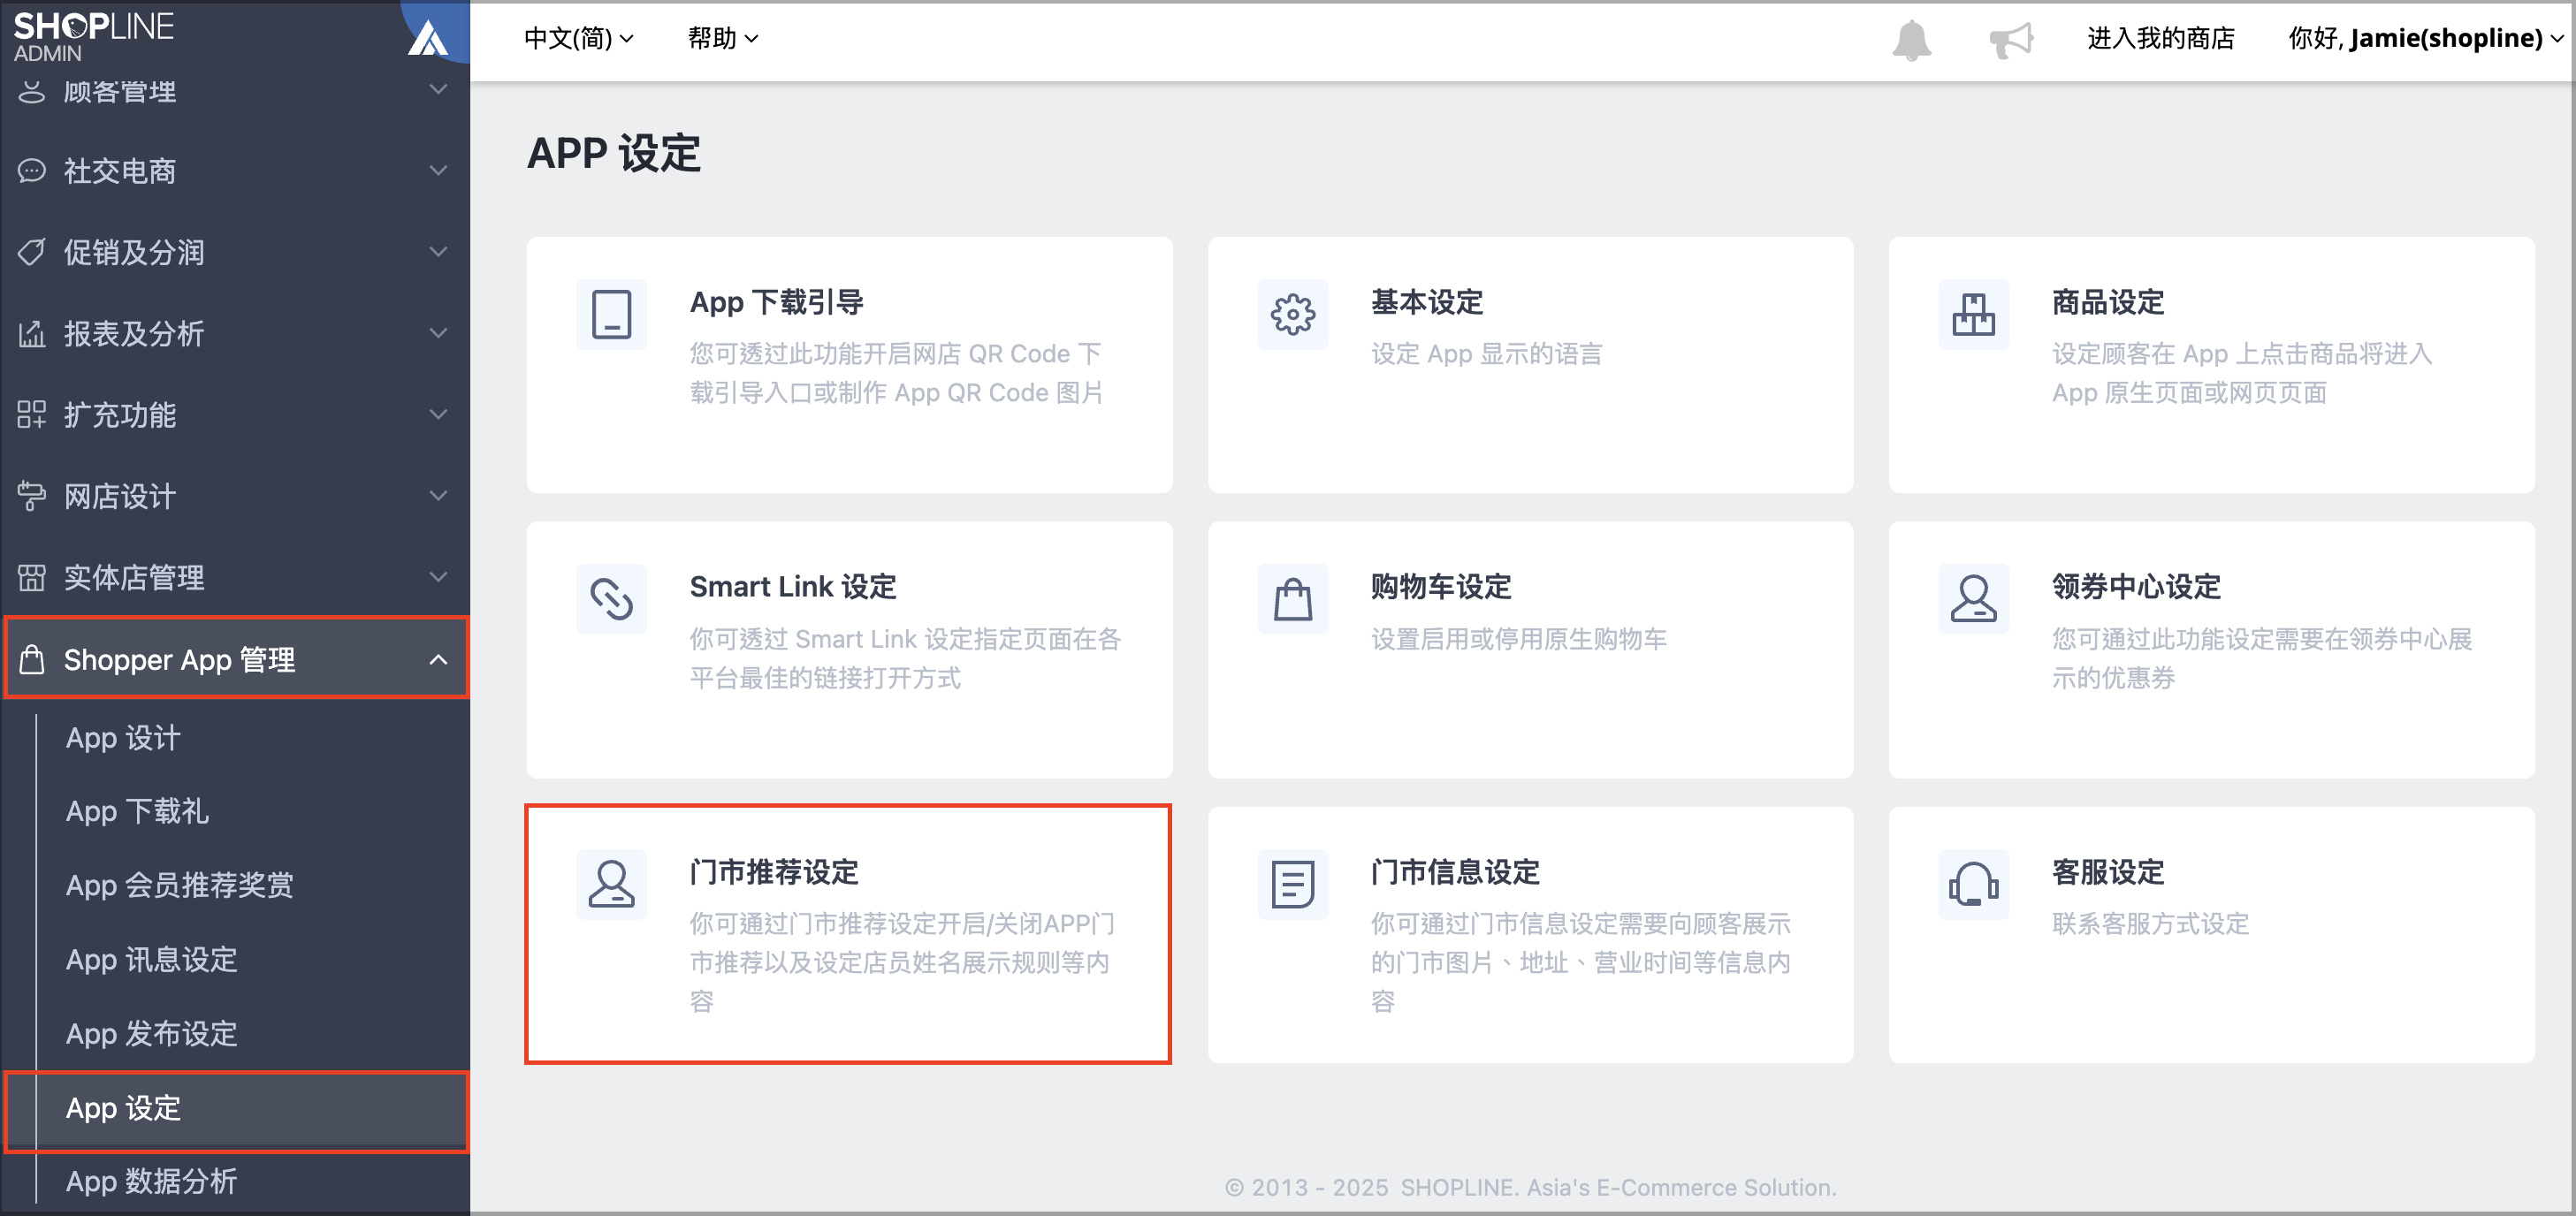This screenshot has width=2576, height=1216.
Task: Select App 设定 in the sidebar
Action: [236, 1108]
